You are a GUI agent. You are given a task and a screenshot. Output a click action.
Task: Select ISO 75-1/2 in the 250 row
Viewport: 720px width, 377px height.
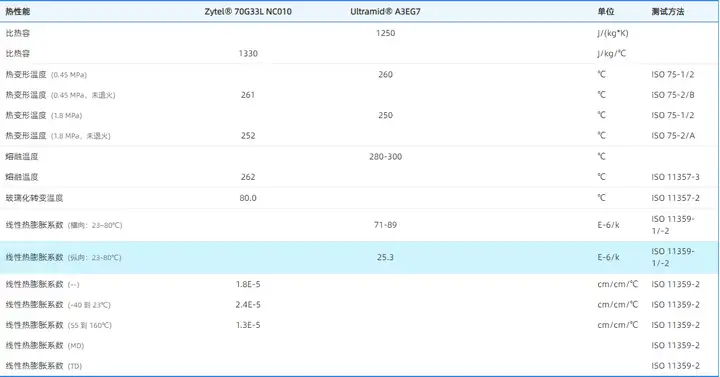(x=673, y=115)
